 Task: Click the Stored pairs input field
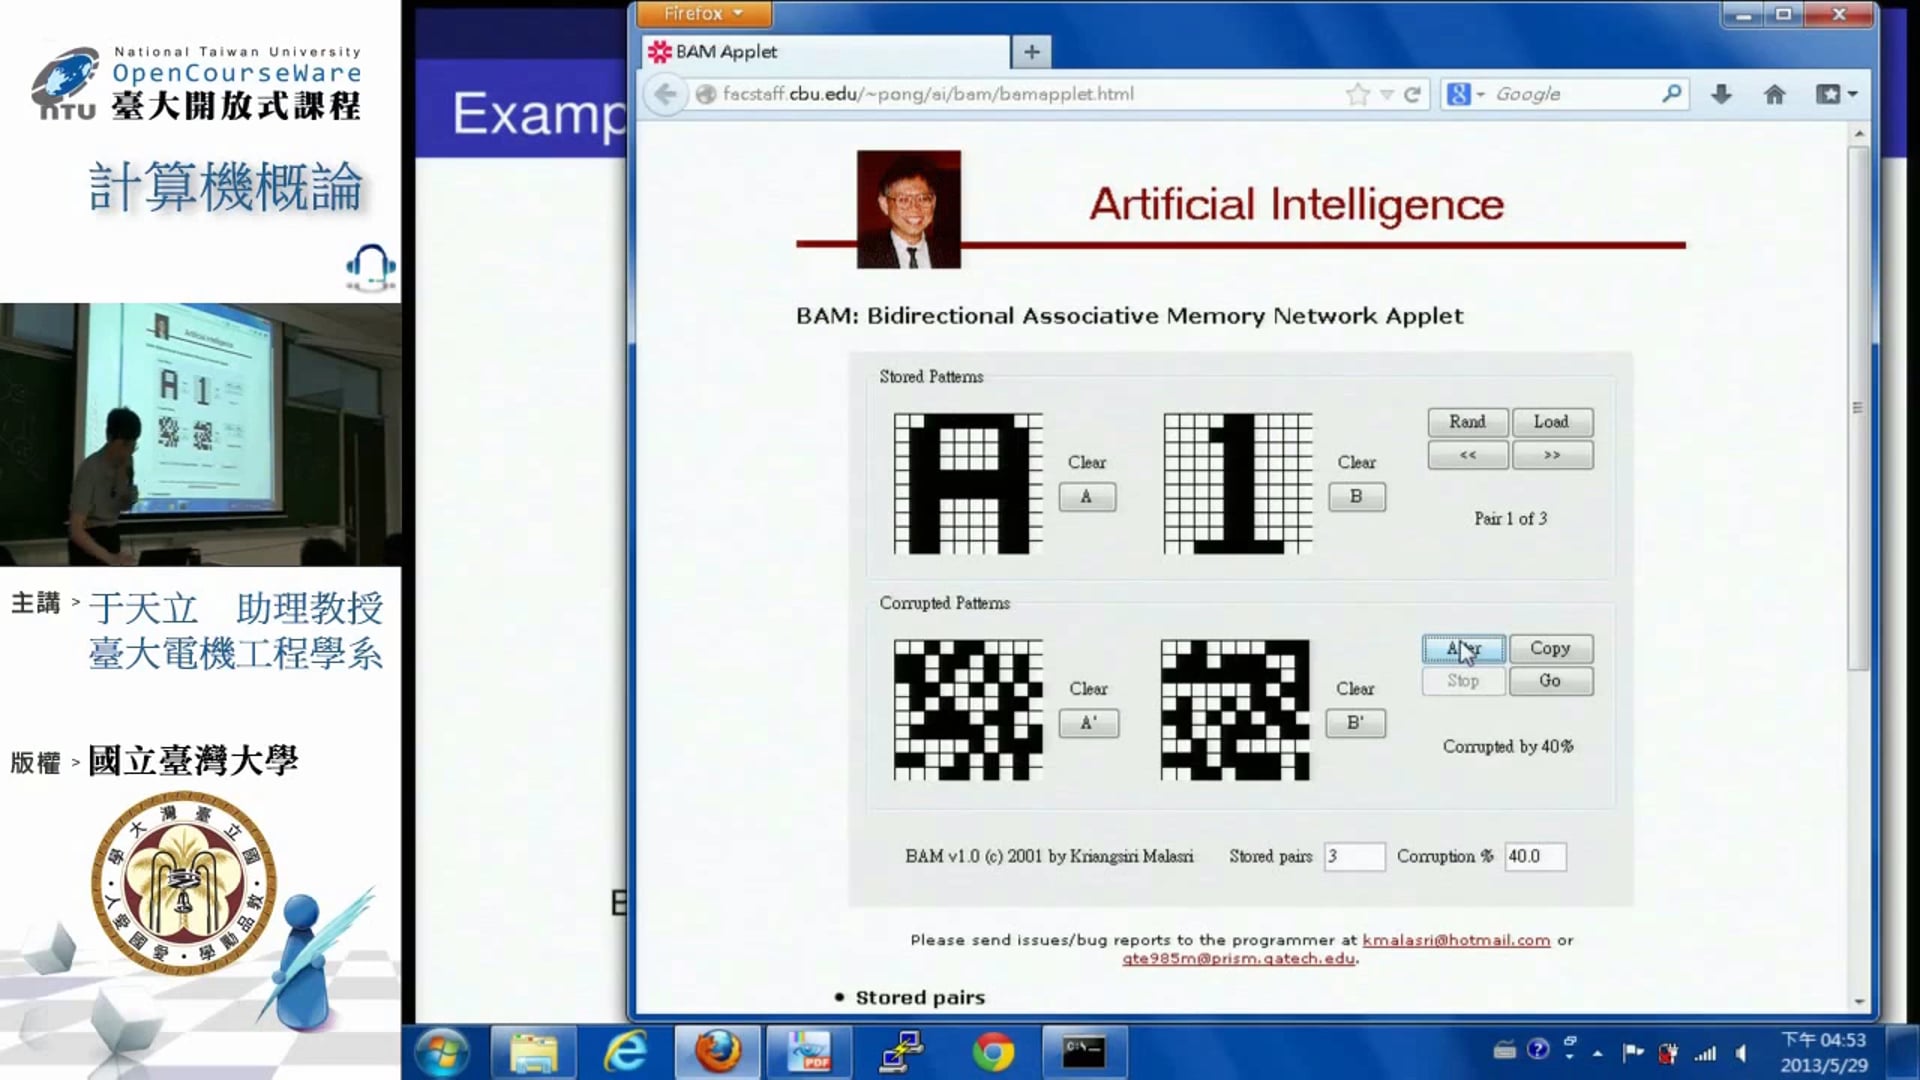1354,856
